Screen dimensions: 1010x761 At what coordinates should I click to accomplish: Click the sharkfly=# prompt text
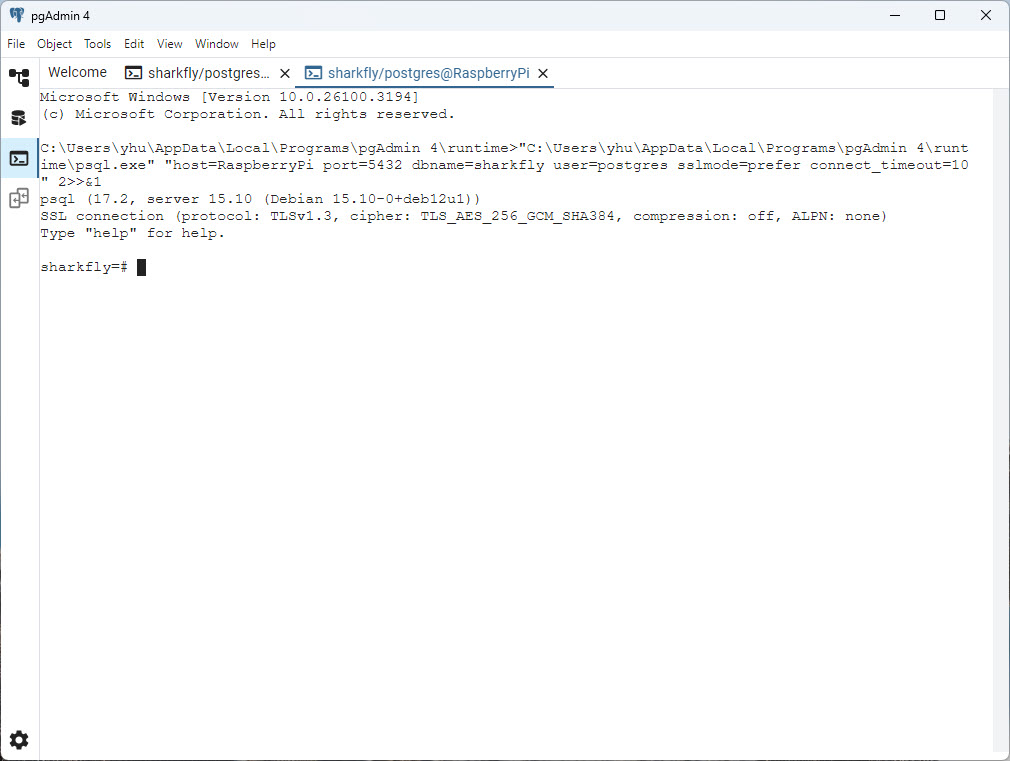coord(84,267)
